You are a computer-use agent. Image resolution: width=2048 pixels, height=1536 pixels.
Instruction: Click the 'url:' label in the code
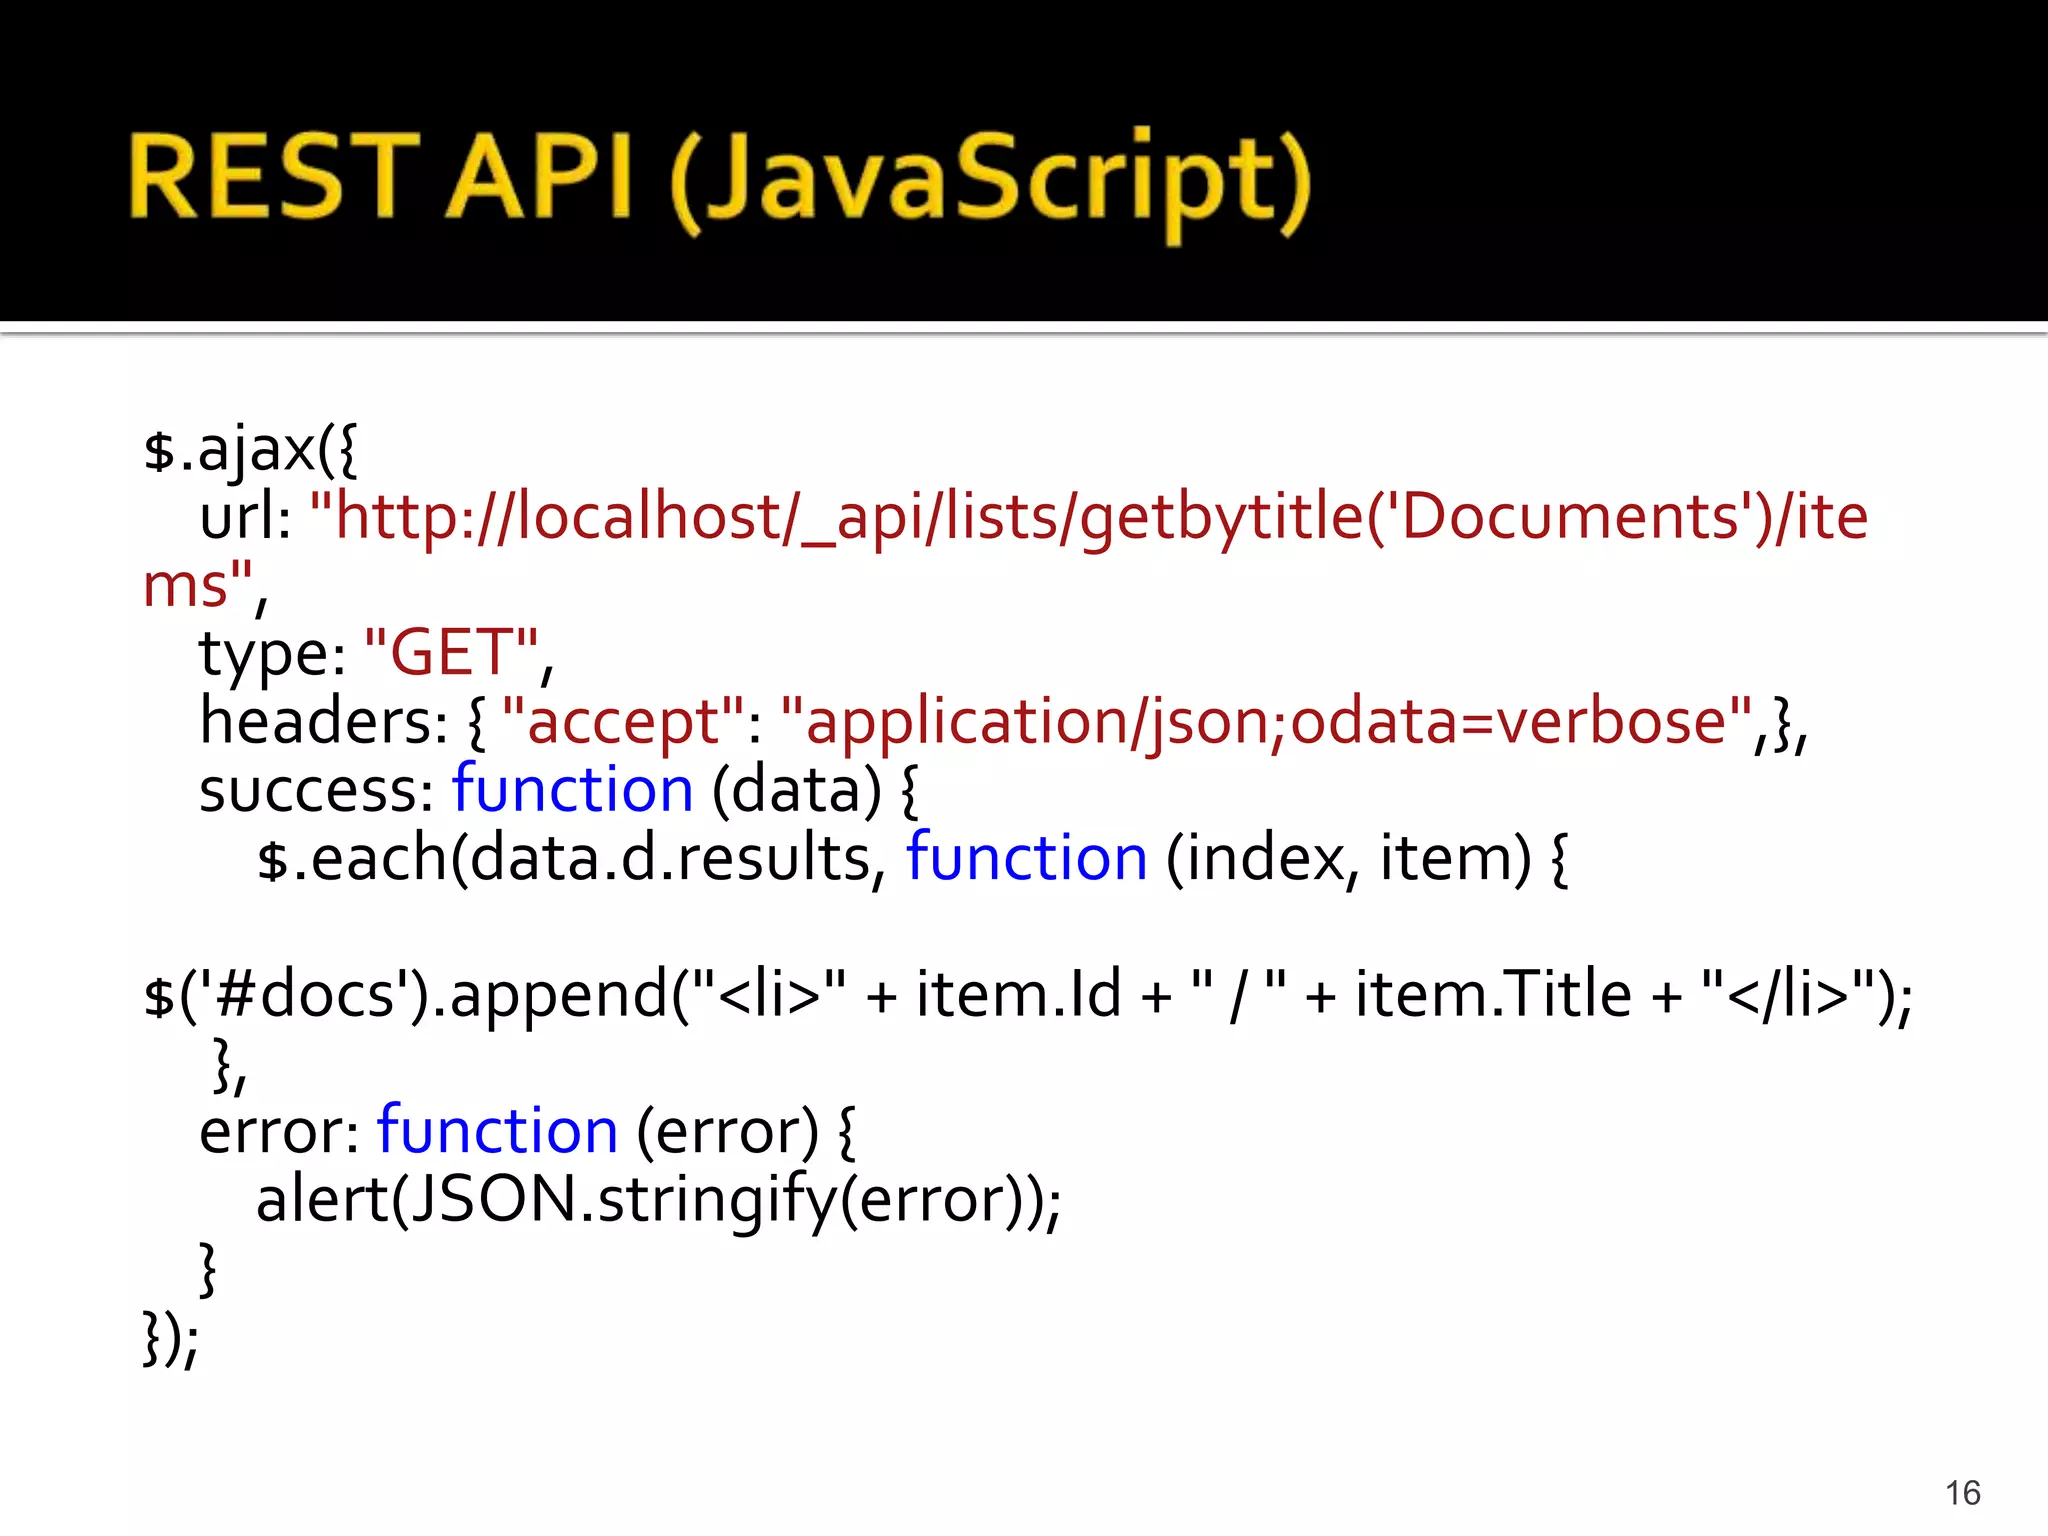coord(245,517)
